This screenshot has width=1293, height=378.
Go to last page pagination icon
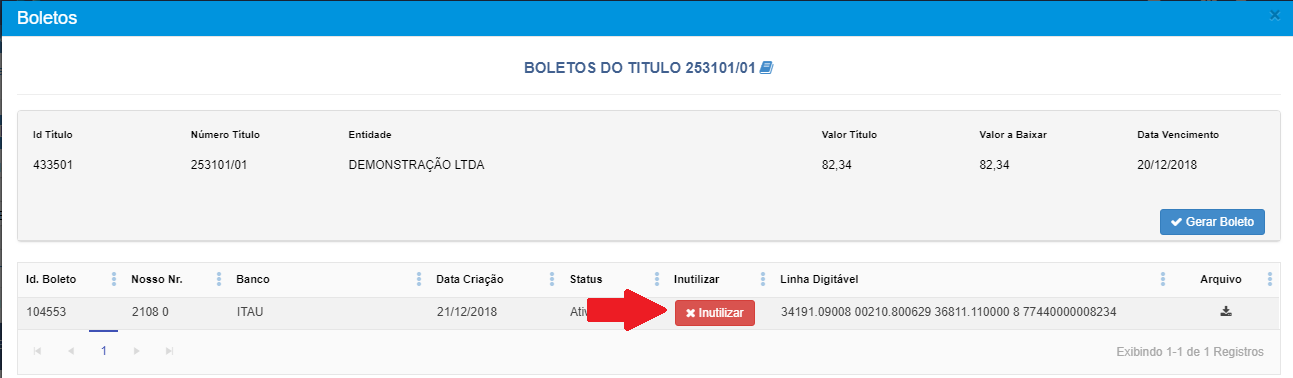[169, 351]
